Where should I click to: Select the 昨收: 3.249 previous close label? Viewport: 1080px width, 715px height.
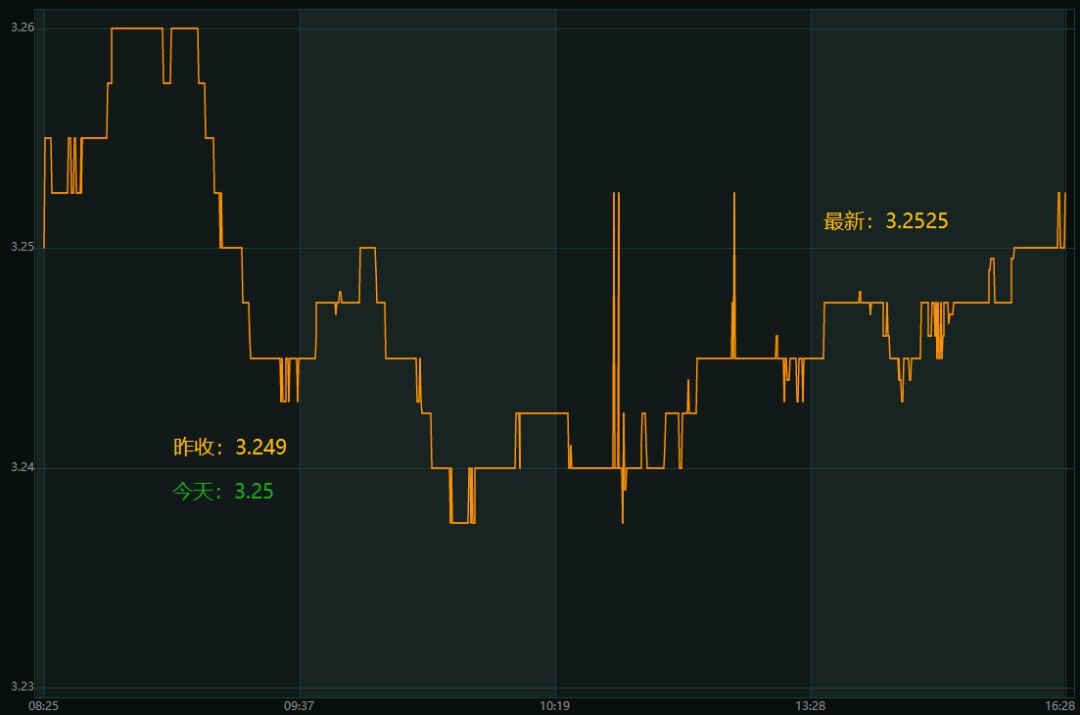pyautogui.click(x=230, y=447)
